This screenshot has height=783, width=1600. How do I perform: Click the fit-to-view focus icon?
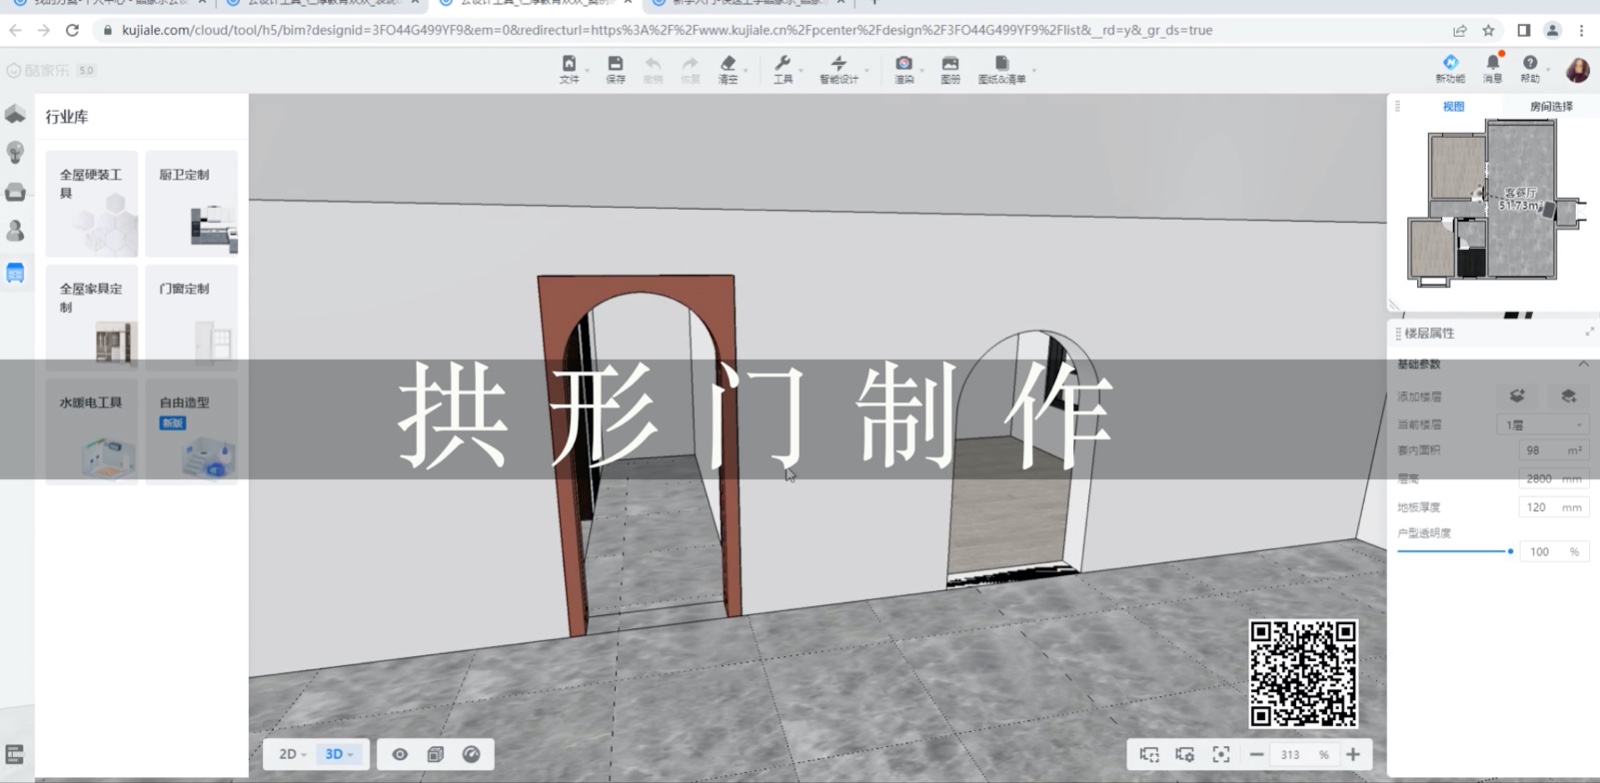tap(1221, 754)
